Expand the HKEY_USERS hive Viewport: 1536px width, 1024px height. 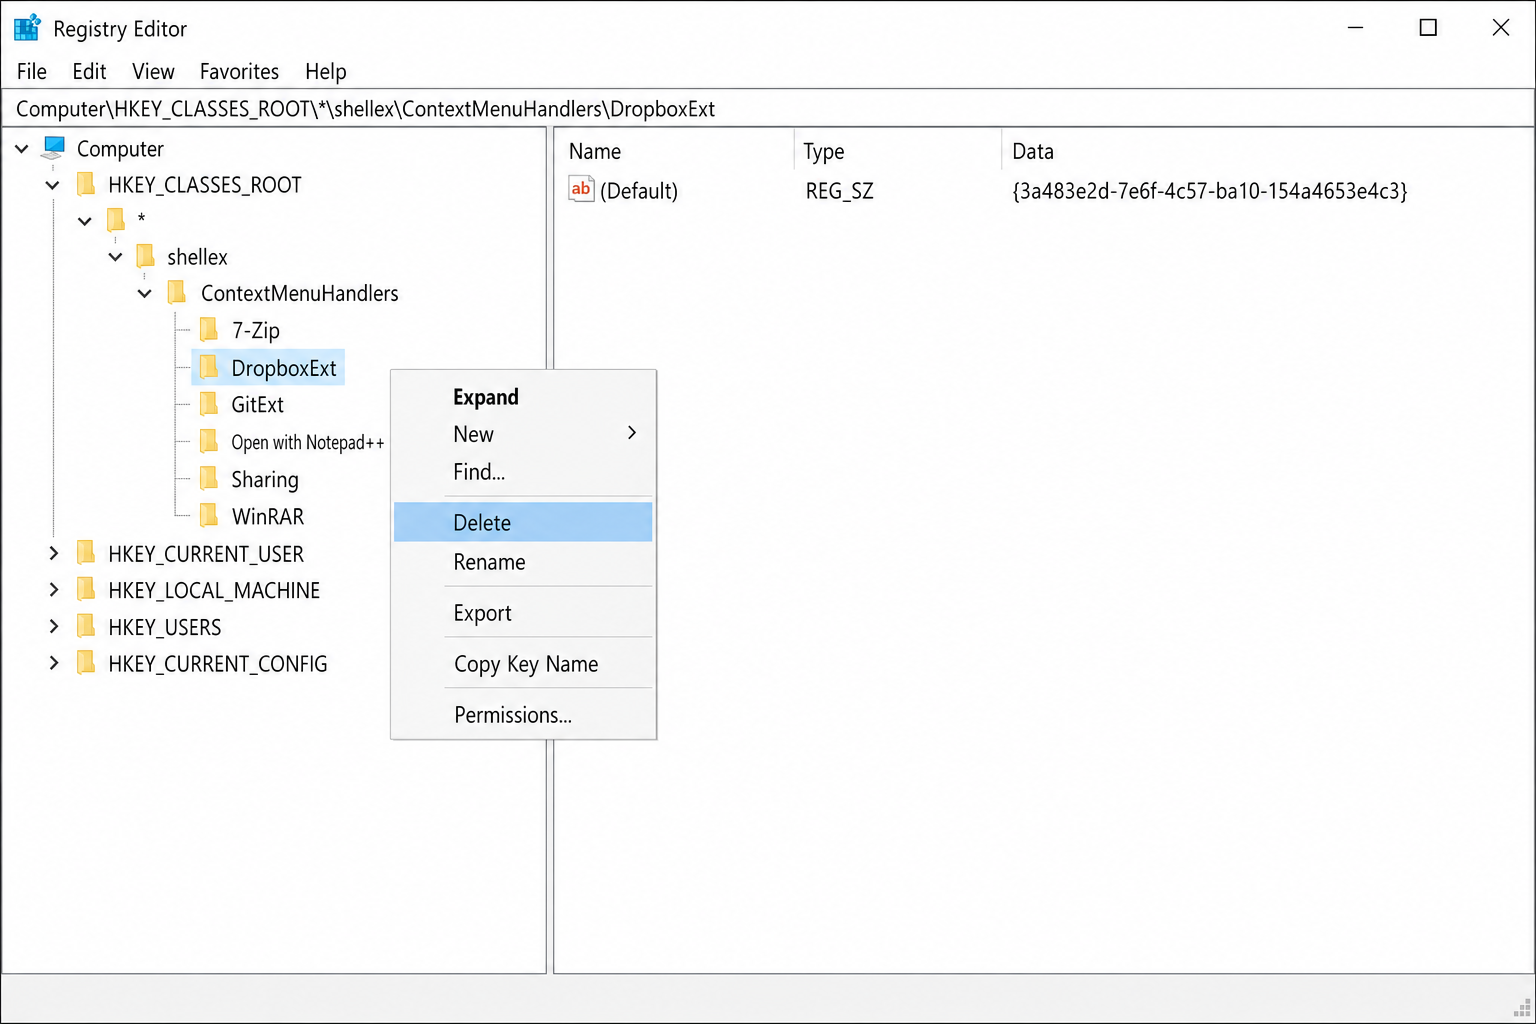coord(54,627)
